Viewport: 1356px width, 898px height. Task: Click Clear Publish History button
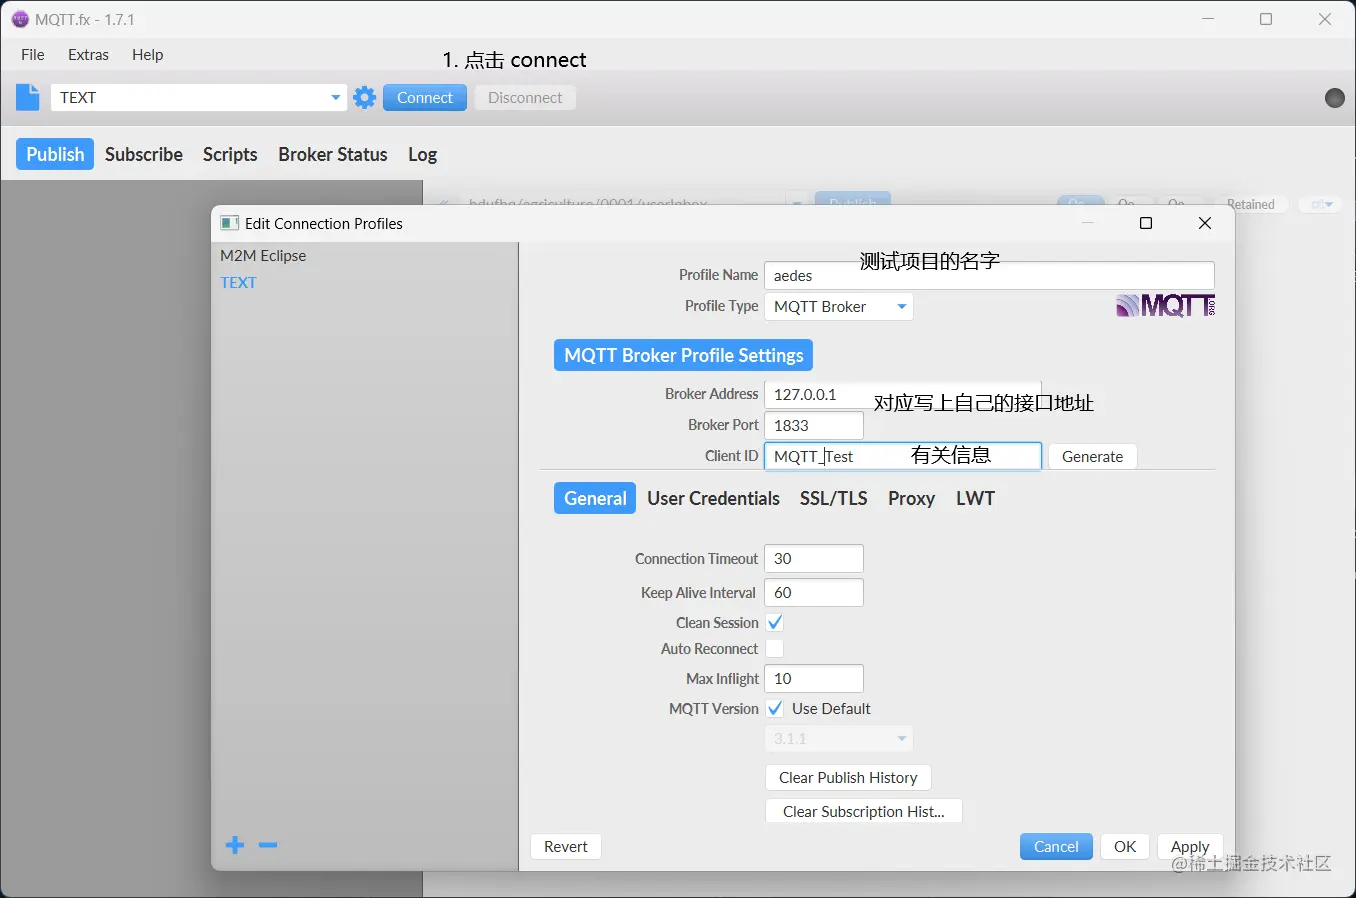pyautogui.click(x=848, y=777)
